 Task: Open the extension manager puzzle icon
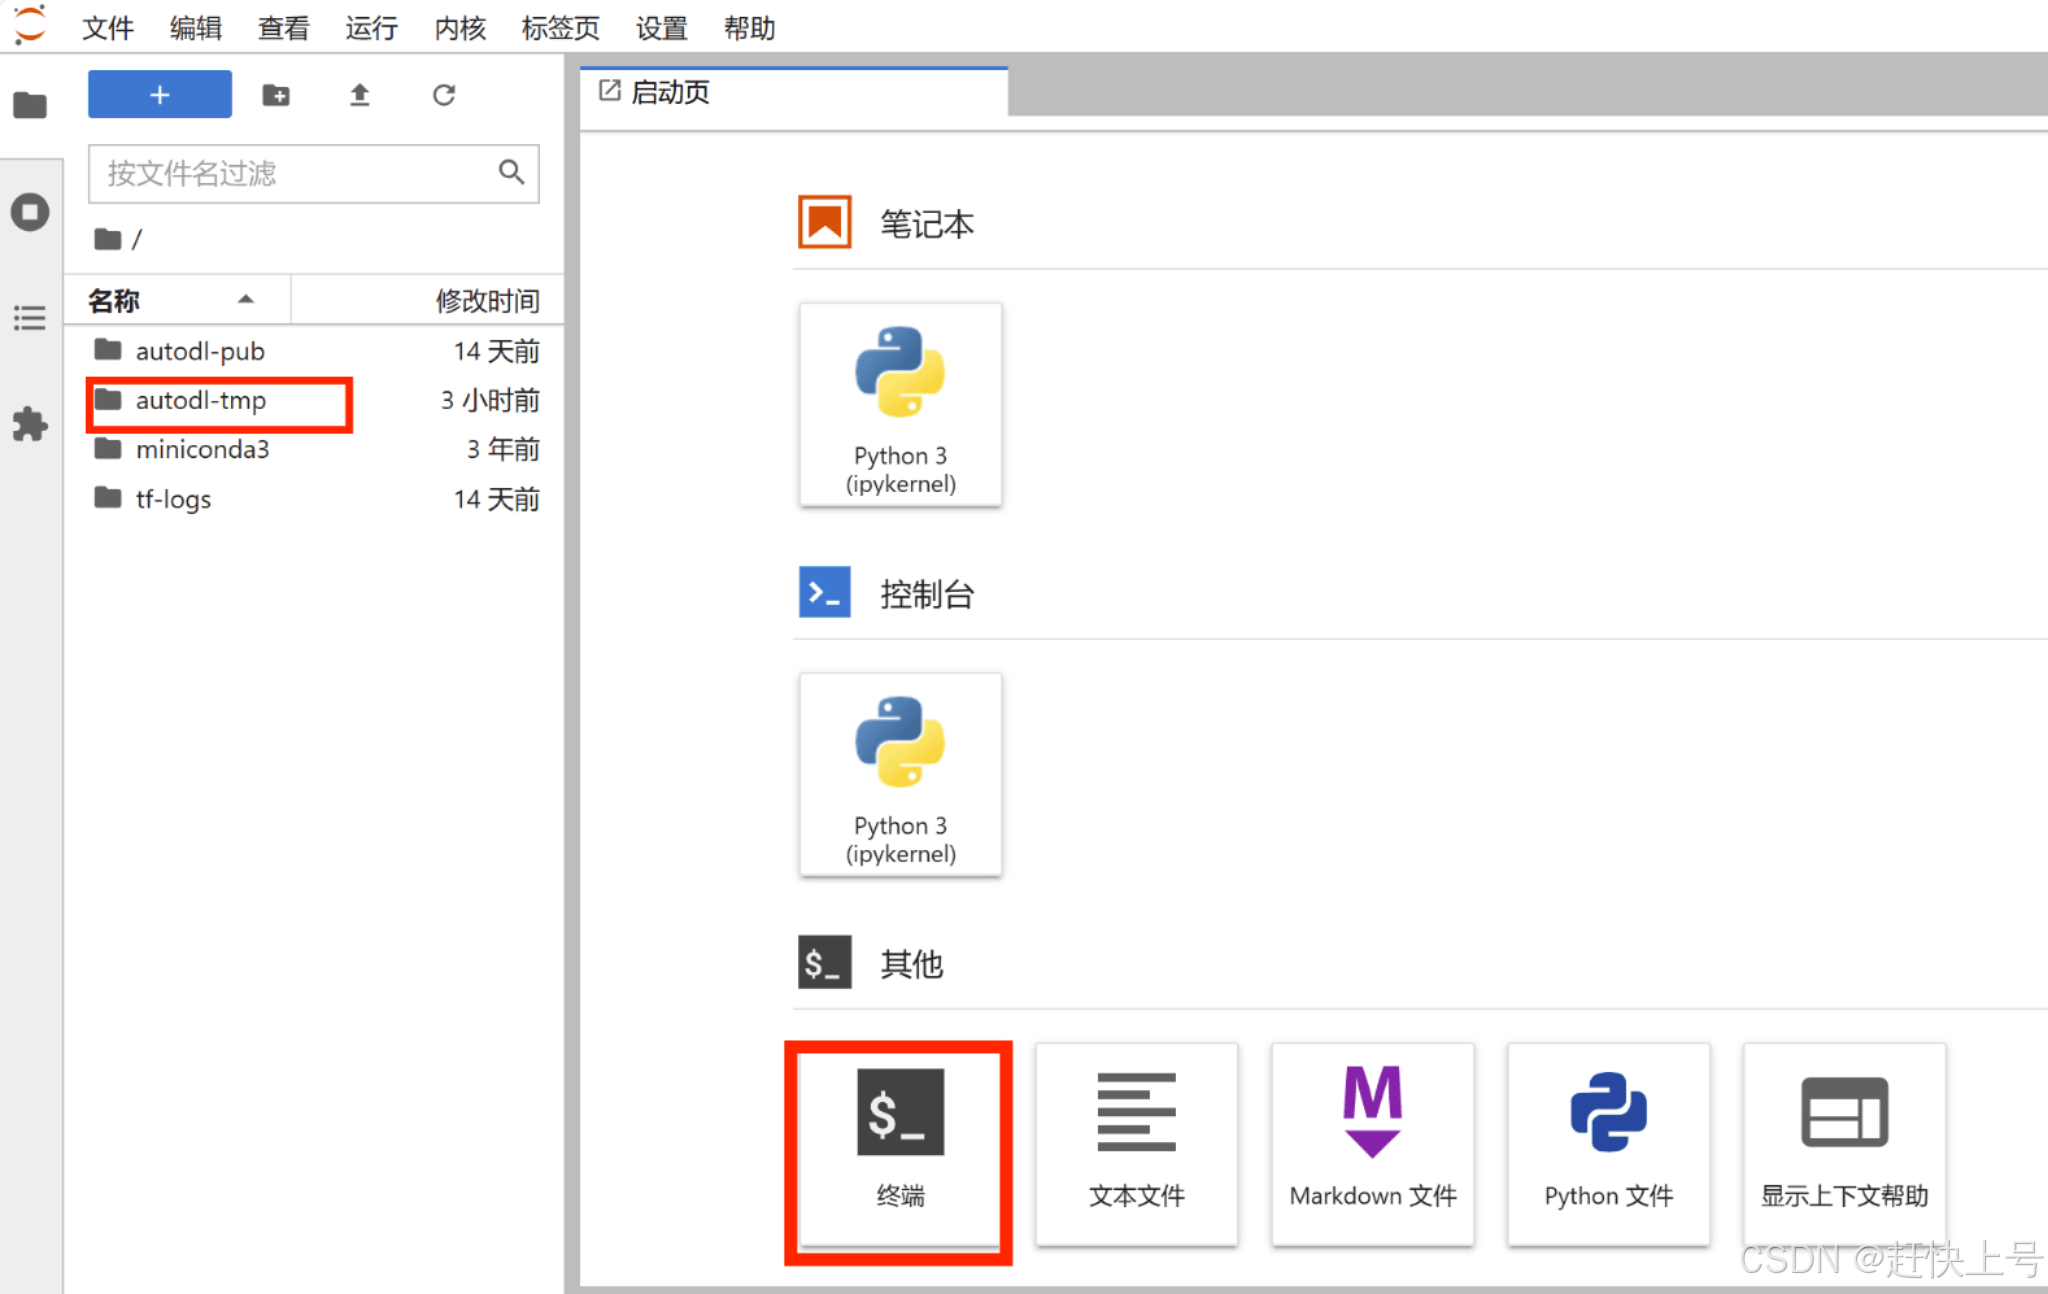coord(30,424)
